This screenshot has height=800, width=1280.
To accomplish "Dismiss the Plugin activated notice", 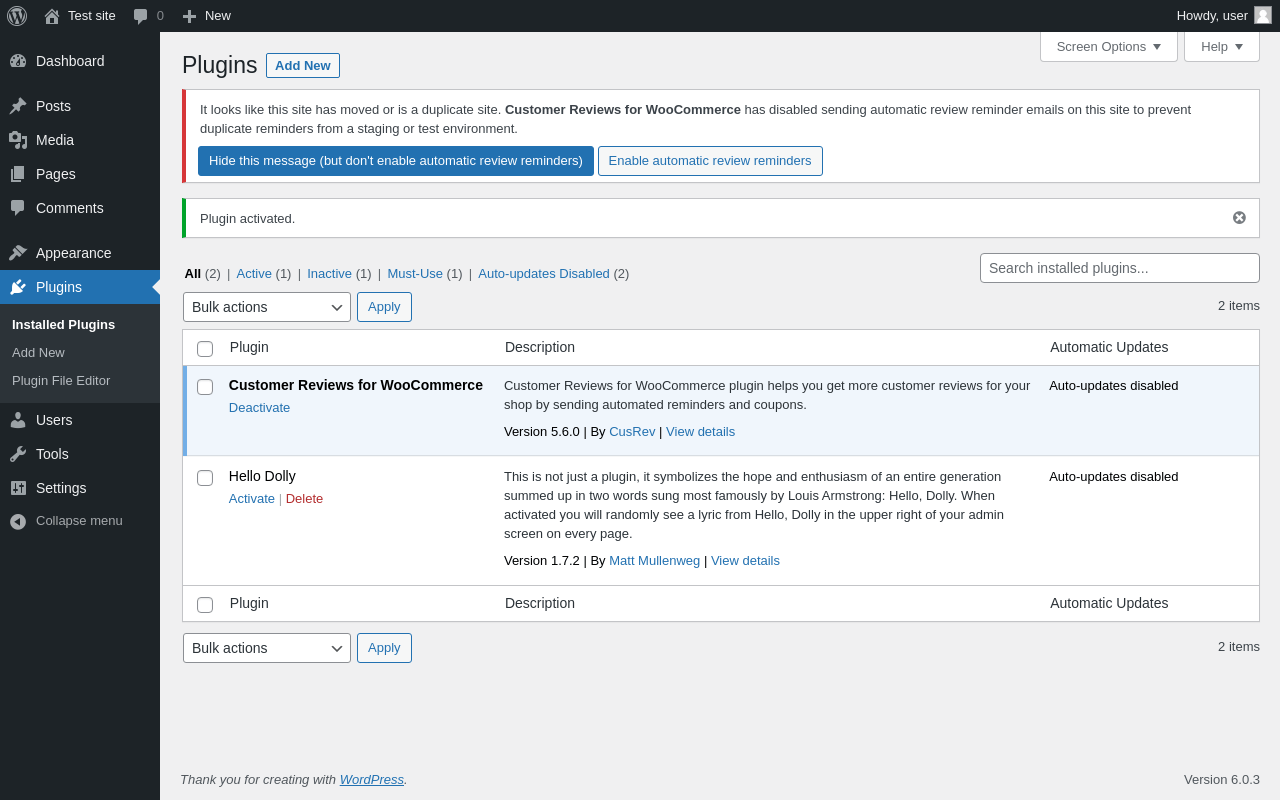I will point(1239,218).
